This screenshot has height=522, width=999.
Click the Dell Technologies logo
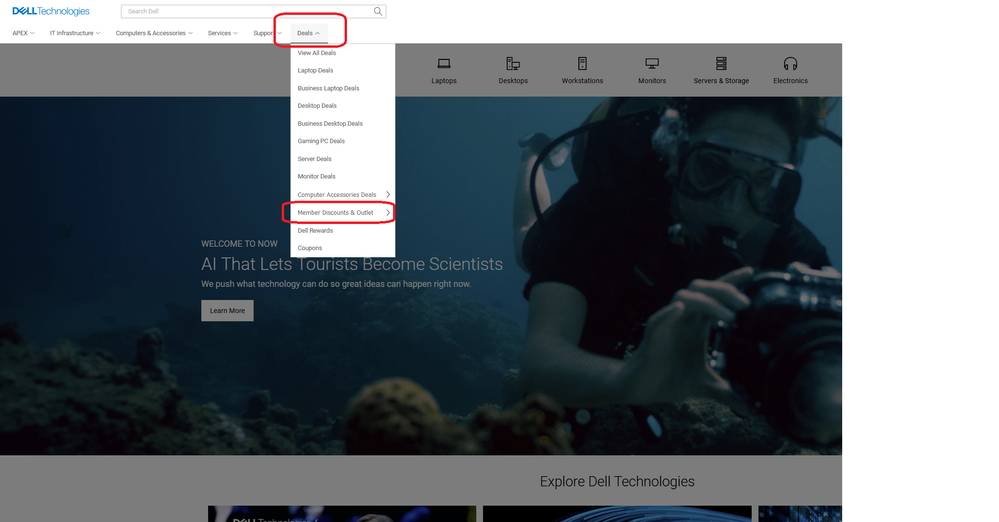coord(50,12)
